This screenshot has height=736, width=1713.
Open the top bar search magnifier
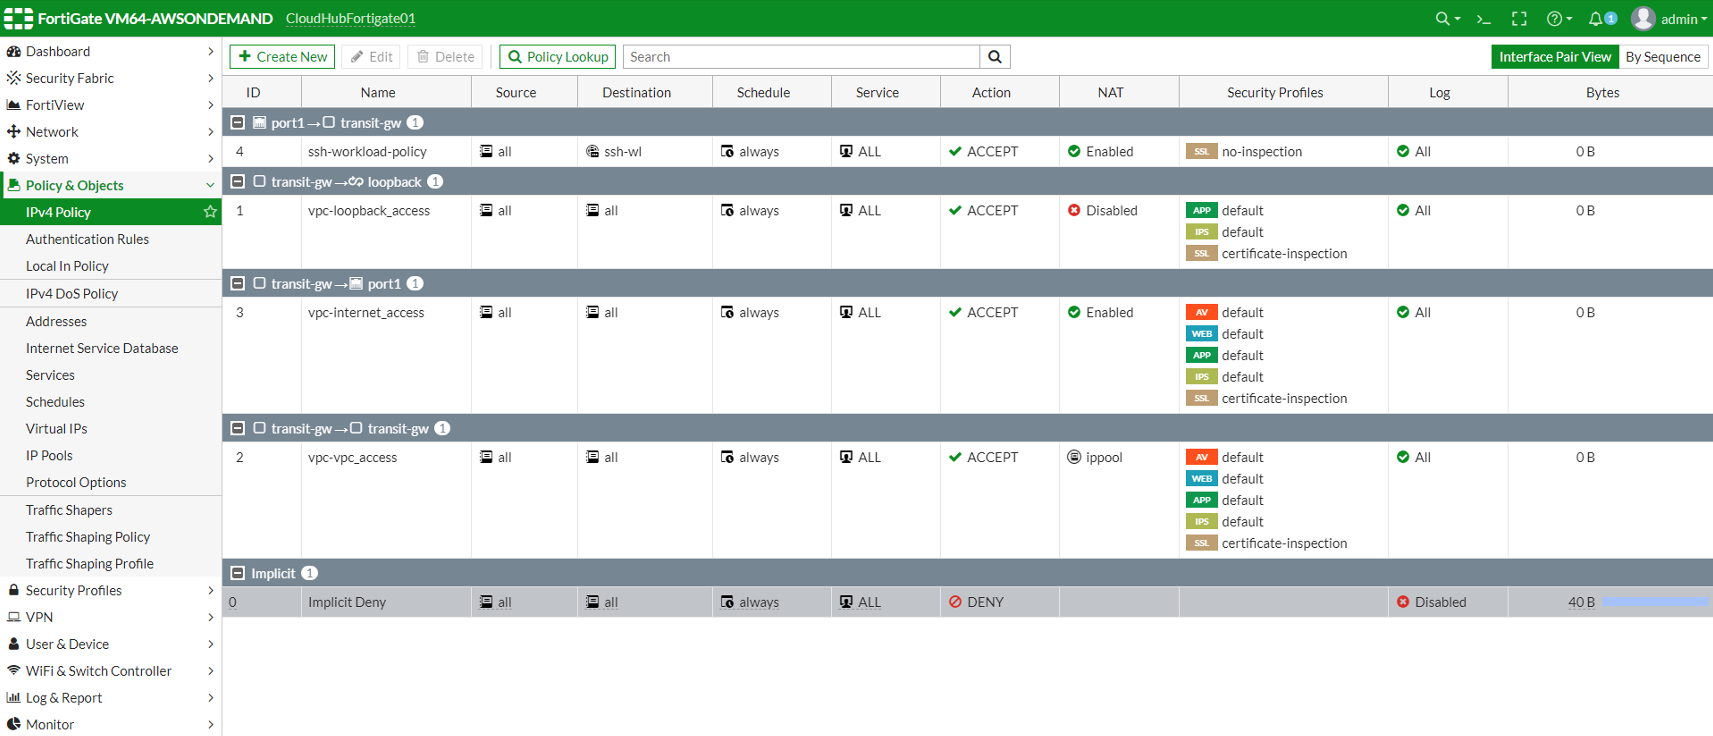(x=1447, y=19)
